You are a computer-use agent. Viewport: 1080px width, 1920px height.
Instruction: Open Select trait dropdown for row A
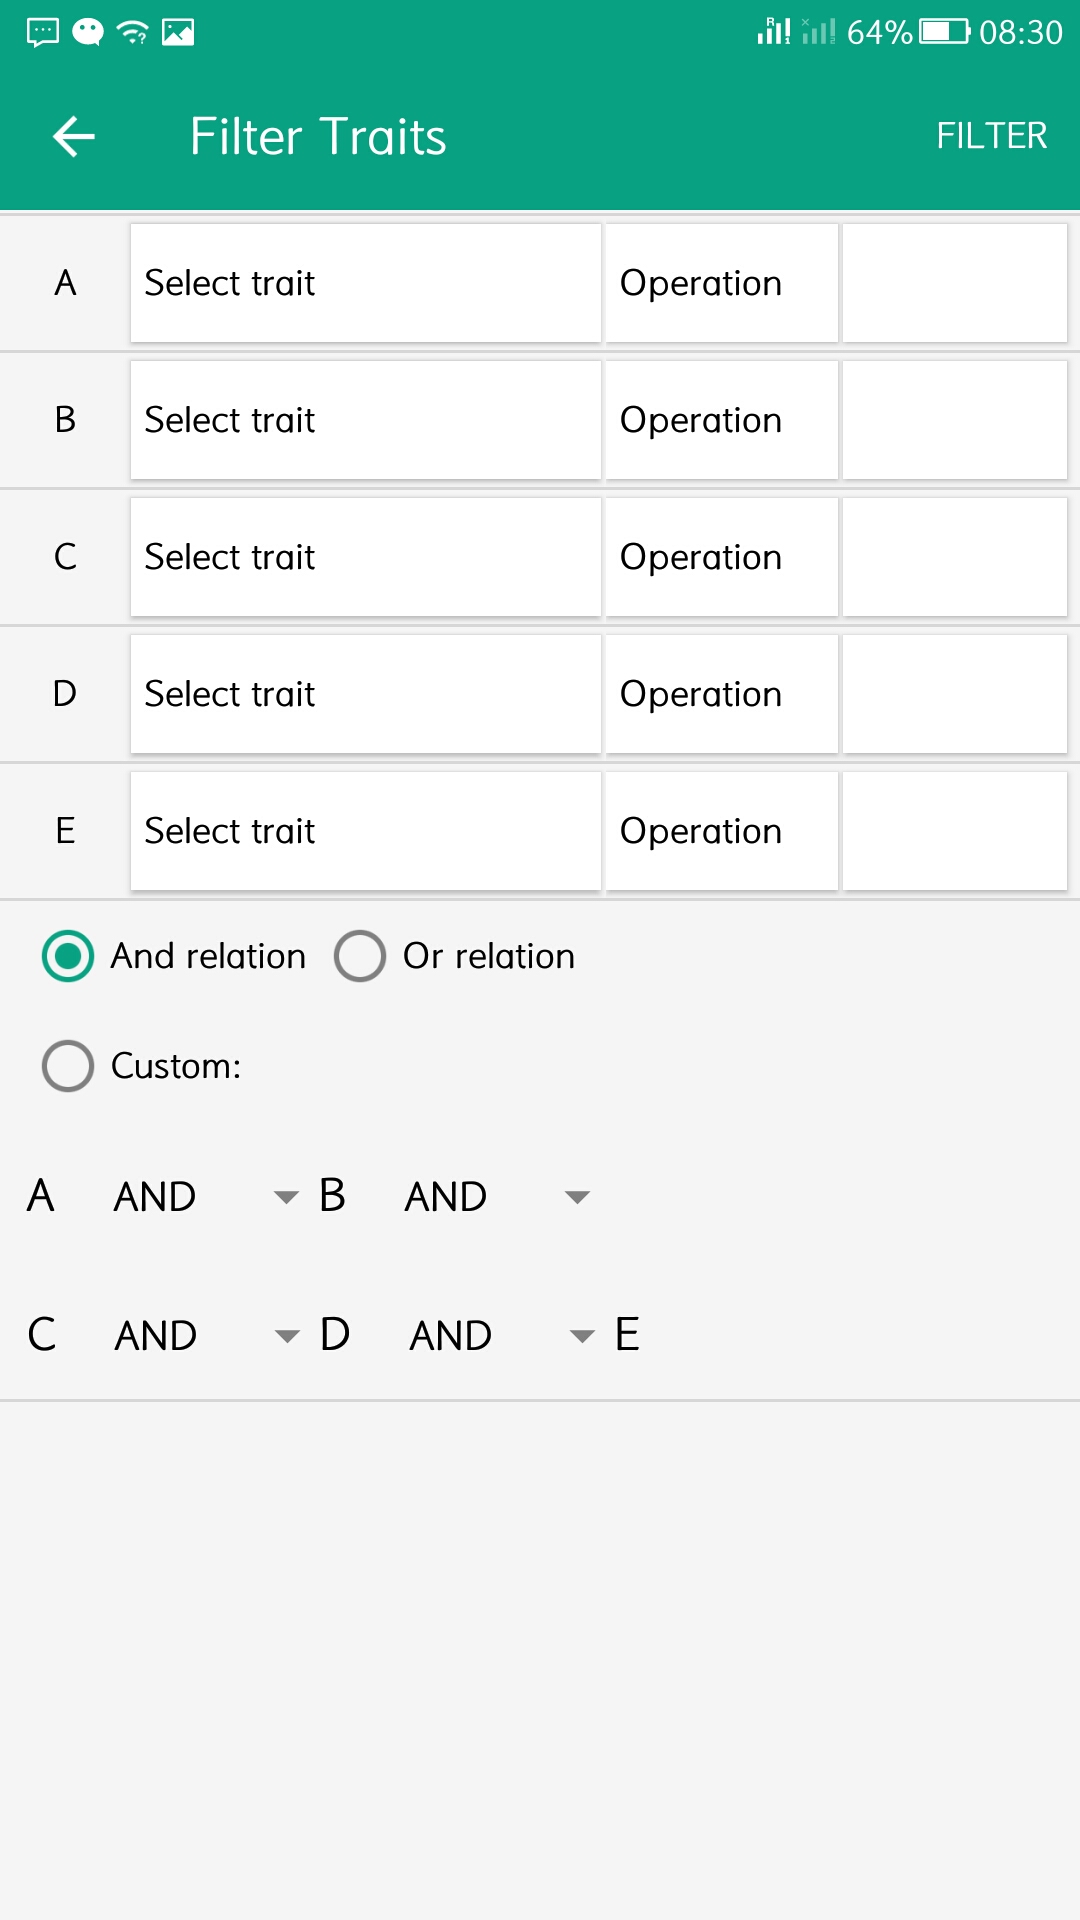[x=365, y=283]
